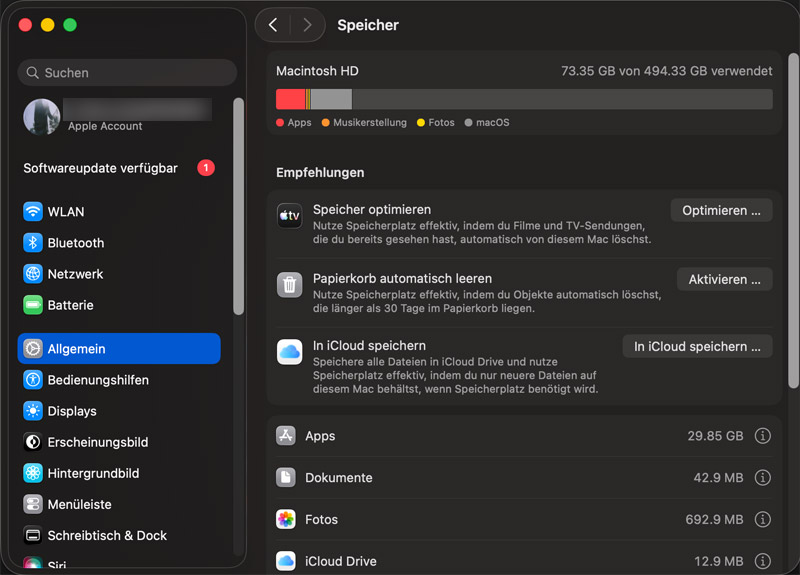Click the trash can Papierkorb icon
The image size is (800, 575).
click(x=289, y=284)
